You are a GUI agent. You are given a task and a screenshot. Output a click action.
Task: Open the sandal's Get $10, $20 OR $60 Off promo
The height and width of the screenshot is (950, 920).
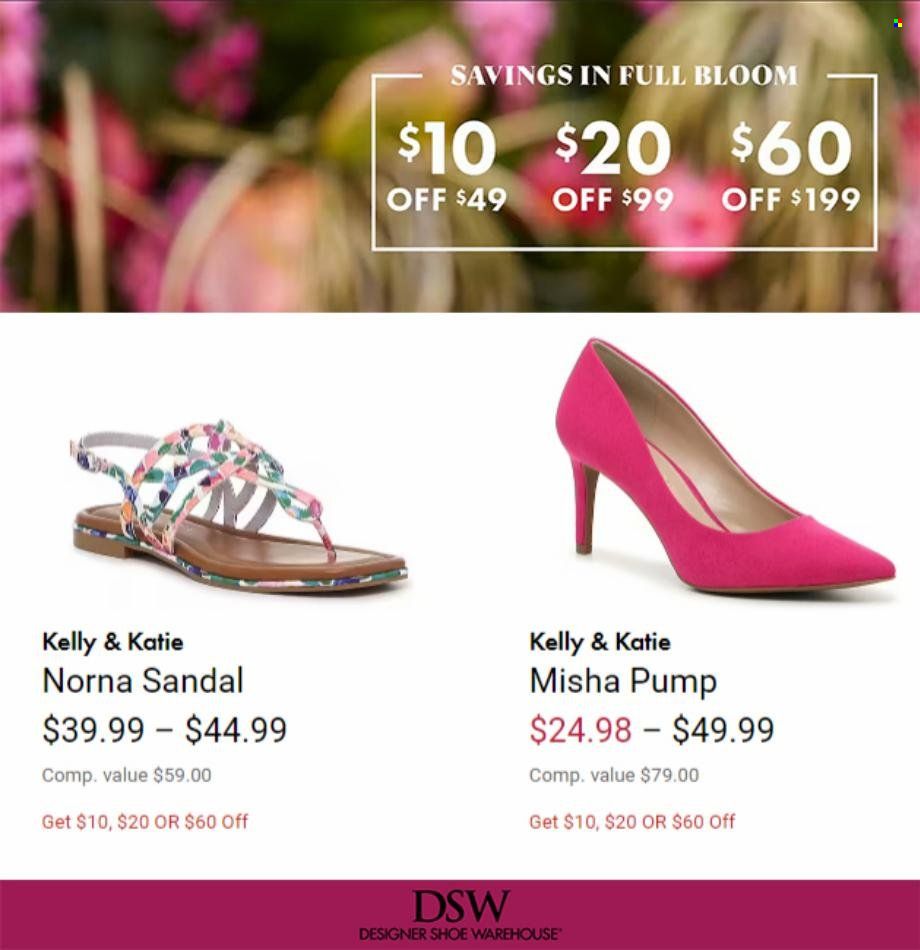145,822
